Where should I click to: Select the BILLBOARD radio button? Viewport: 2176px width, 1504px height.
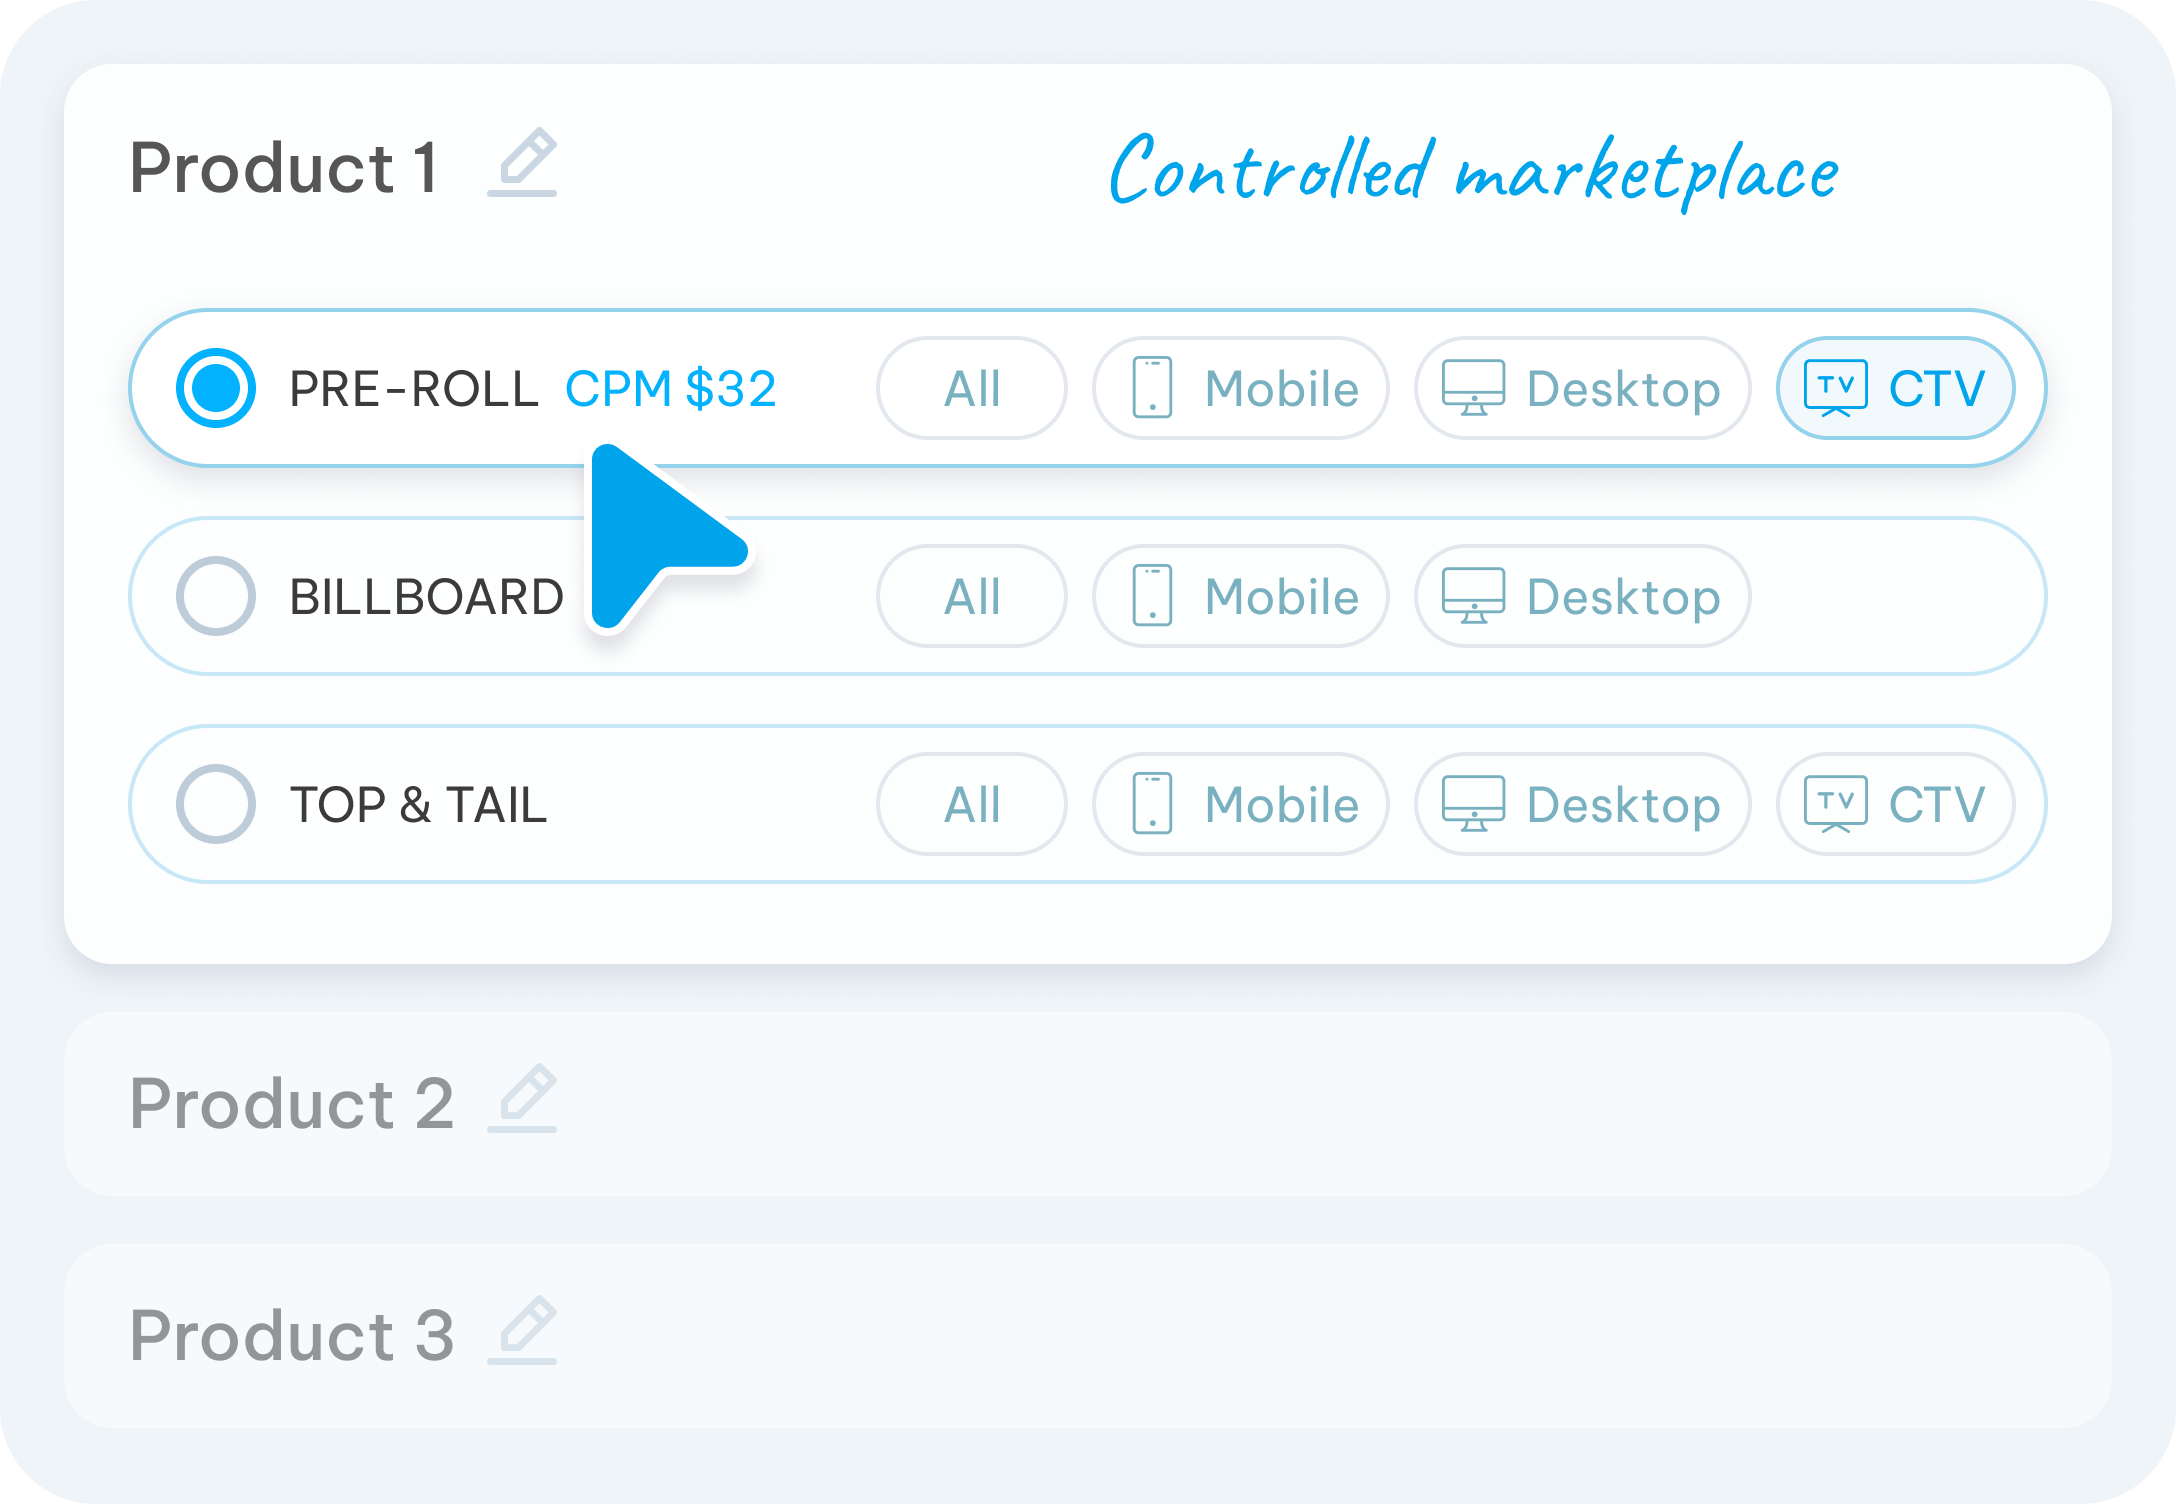216,596
